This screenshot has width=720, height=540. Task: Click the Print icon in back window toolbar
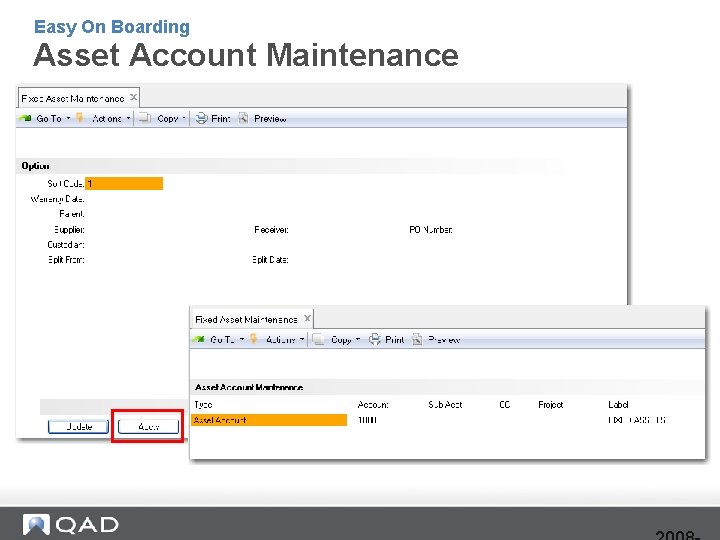coord(201,118)
